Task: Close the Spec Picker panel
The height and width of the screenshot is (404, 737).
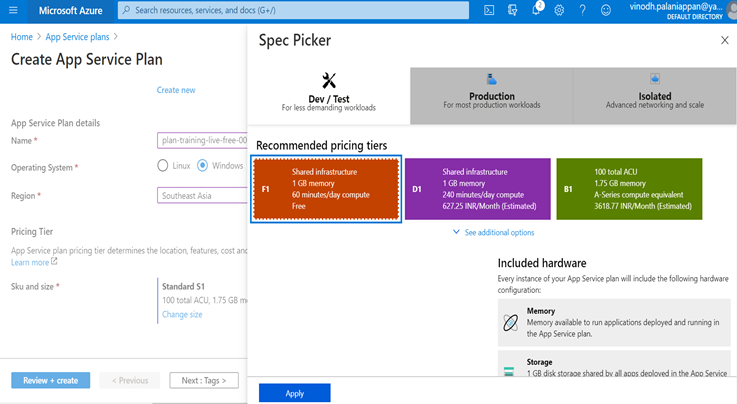Action: tap(725, 40)
